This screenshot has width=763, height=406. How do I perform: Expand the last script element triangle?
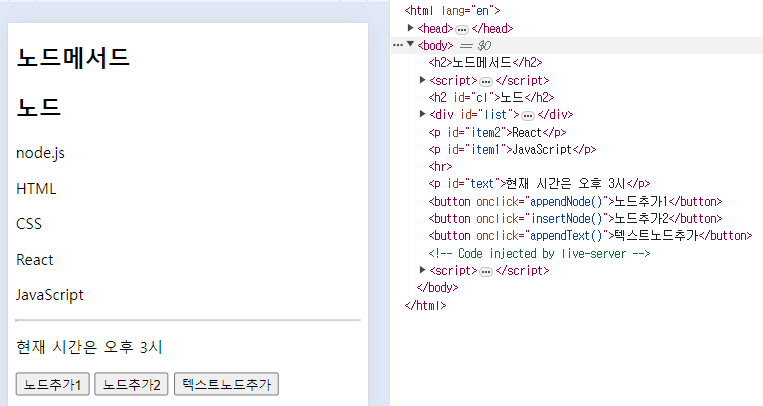click(422, 270)
